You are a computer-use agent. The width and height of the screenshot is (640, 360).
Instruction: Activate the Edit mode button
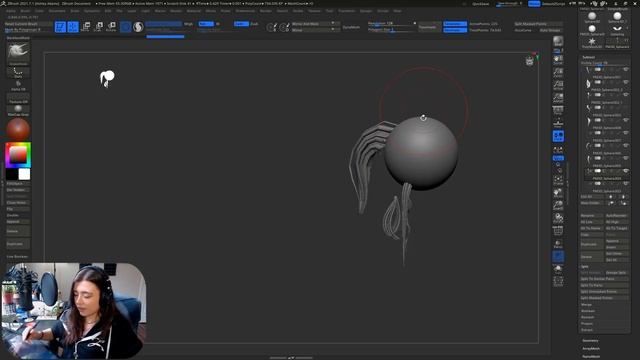pyautogui.click(x=60, y=27)
